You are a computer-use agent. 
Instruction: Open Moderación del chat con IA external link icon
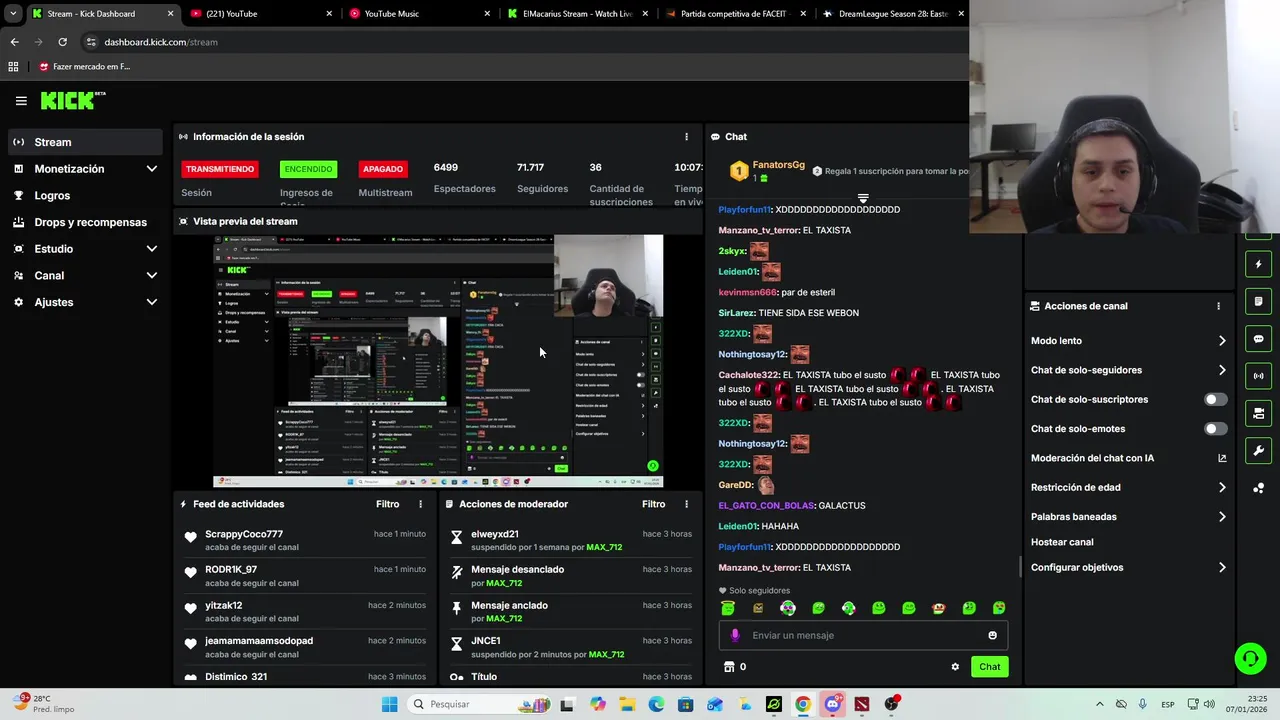click(1222, 458)
